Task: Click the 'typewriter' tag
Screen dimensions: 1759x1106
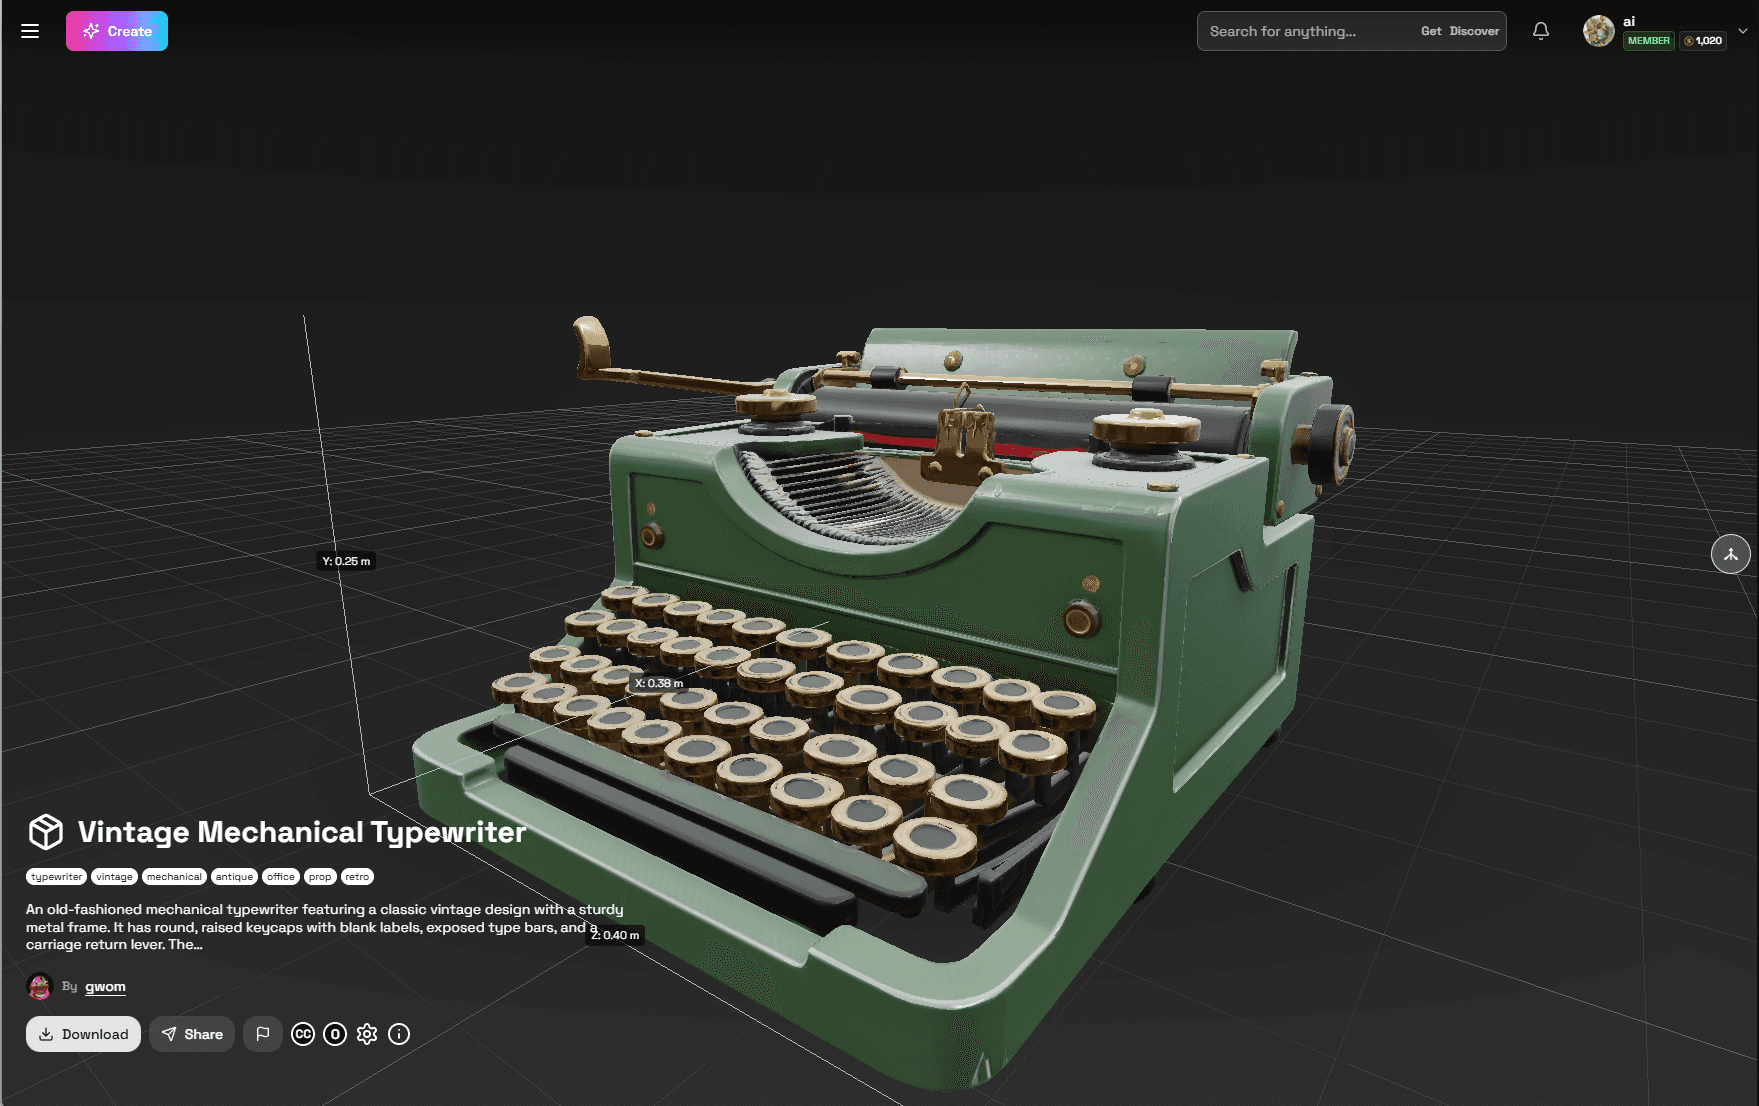Action: pyautogui.click(x=57, y=877)
